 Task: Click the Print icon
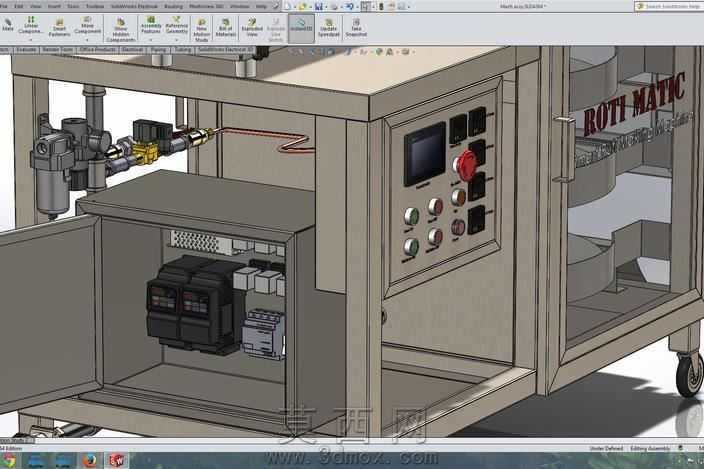click(x=334, y=6)
